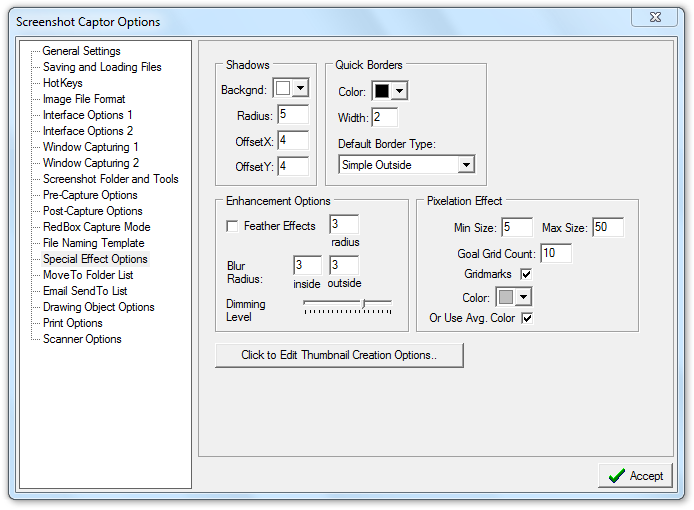Screen dimensions: 694x510
Task: Open MoveTo Folder List
Action: point(88,275)
